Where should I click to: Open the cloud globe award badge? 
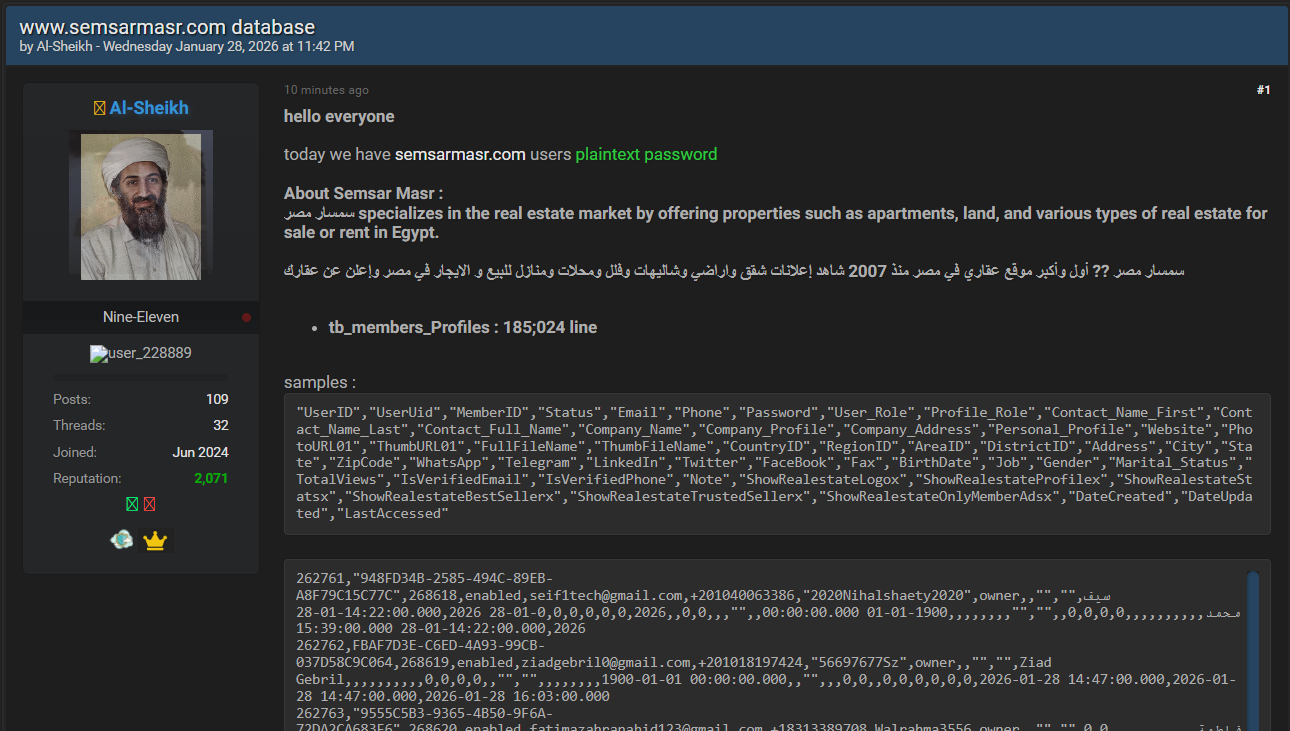(x=122, y=540)
